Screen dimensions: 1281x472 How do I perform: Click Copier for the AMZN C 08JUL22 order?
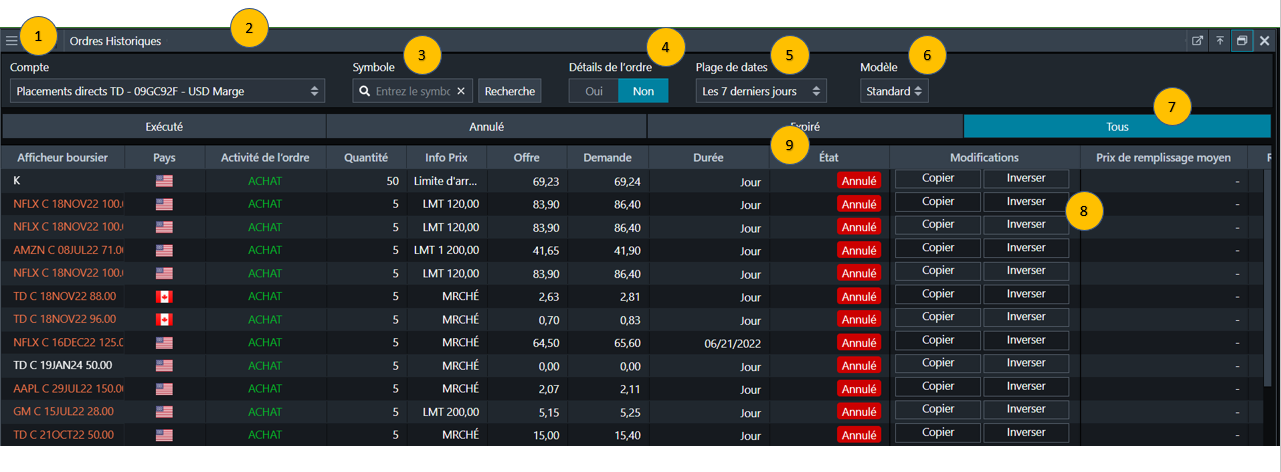point(937,248)
